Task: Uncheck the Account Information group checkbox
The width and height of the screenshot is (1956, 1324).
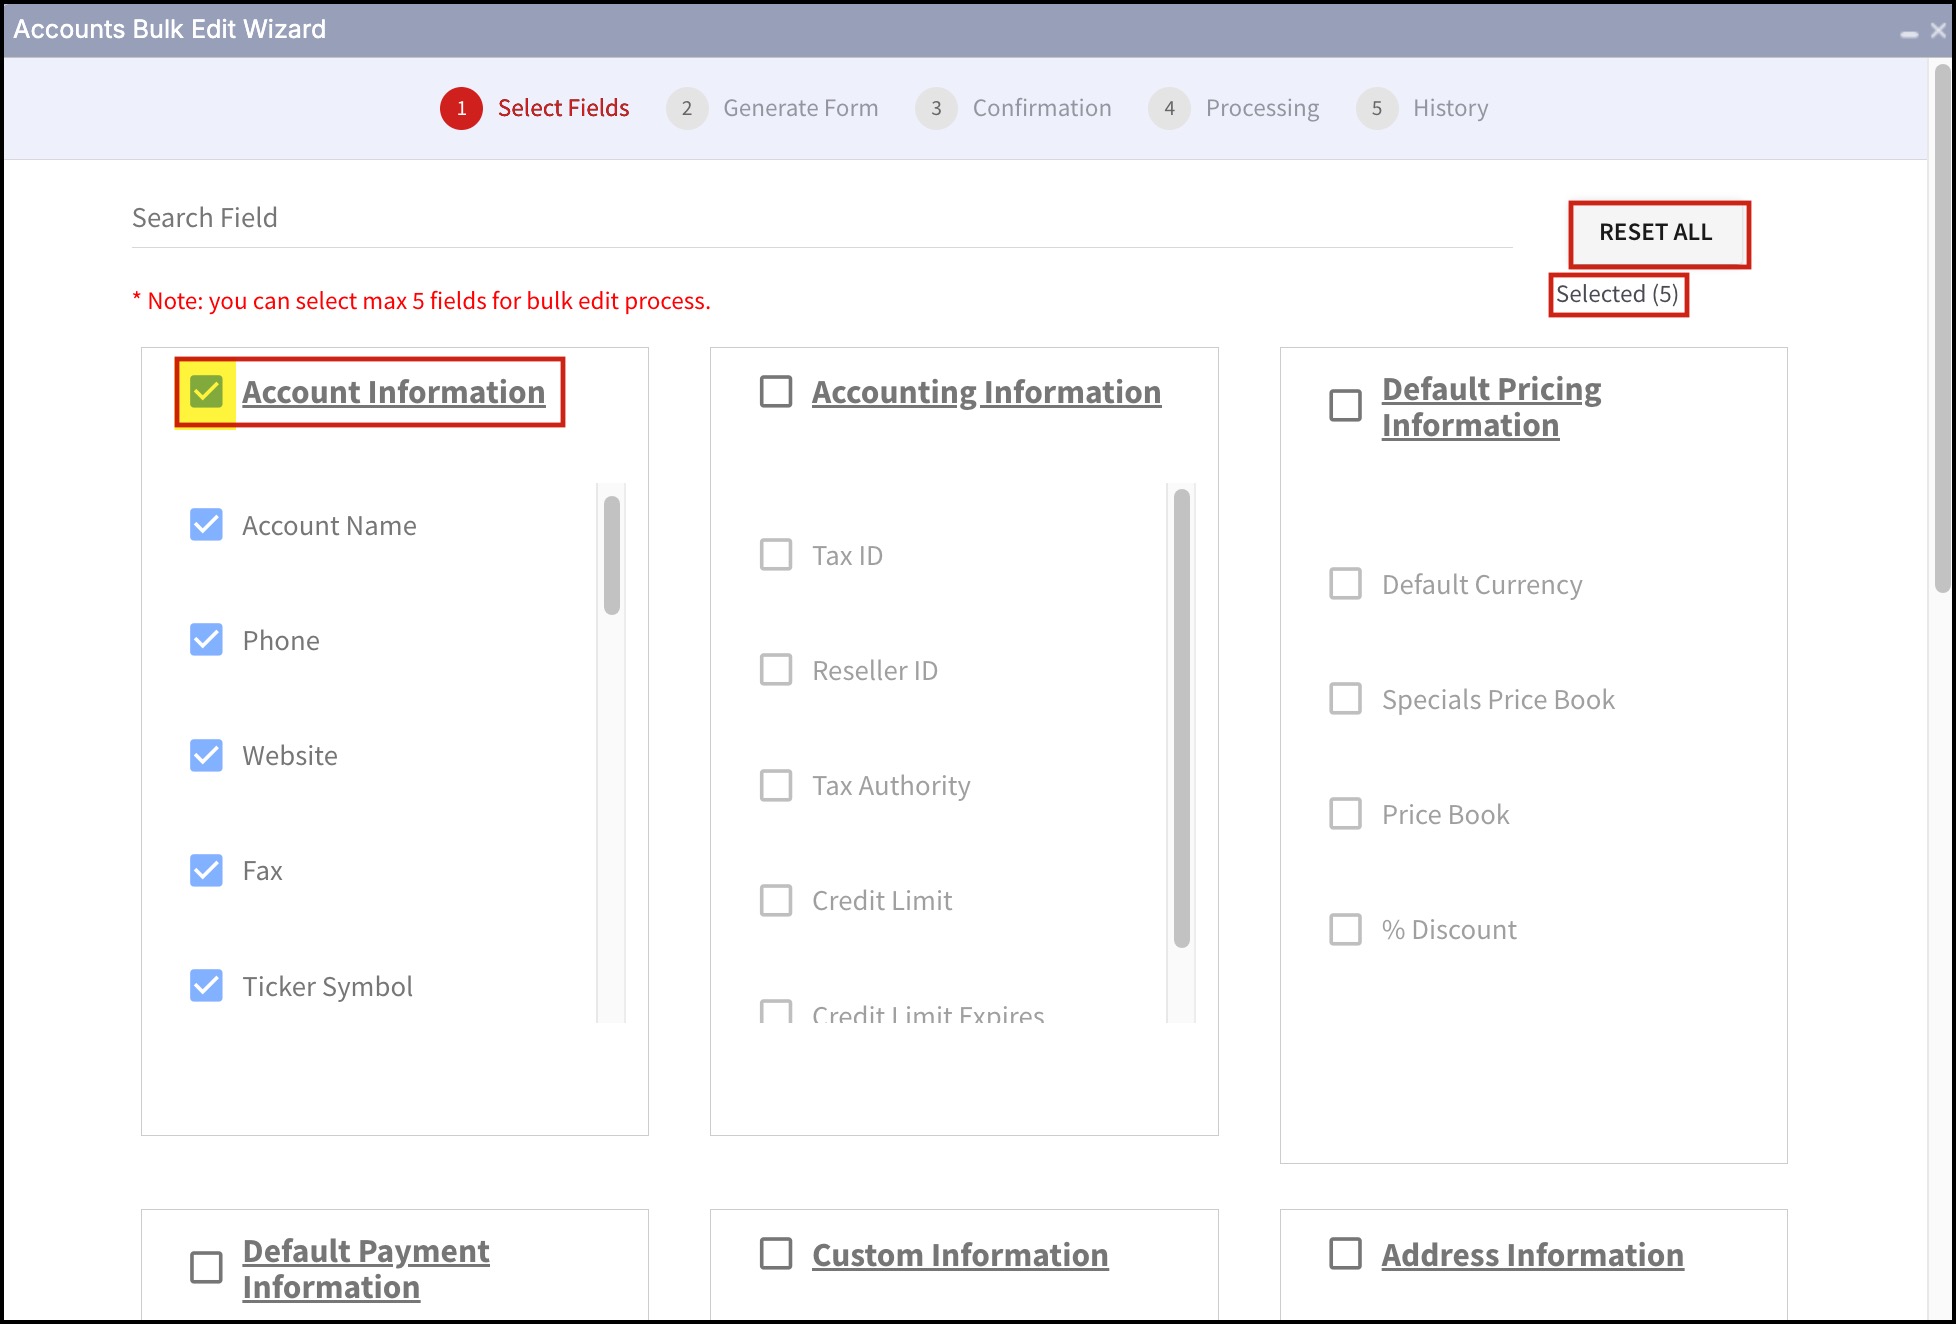Action: [206, 392]
